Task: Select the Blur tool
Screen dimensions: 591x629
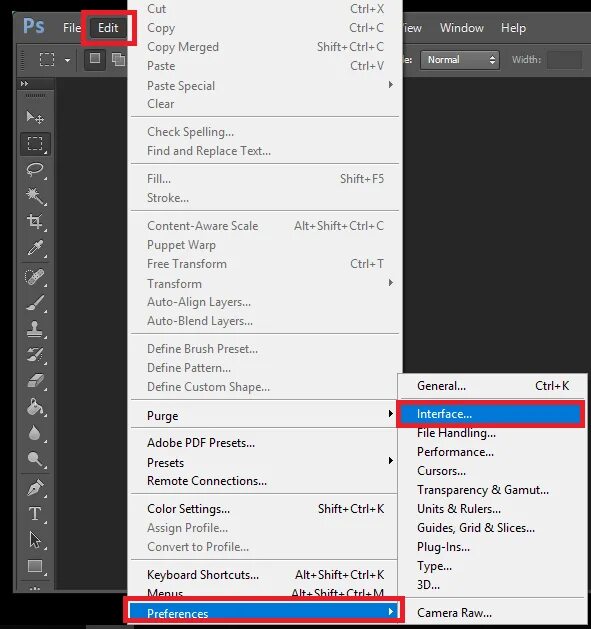Action: [35, 433]
